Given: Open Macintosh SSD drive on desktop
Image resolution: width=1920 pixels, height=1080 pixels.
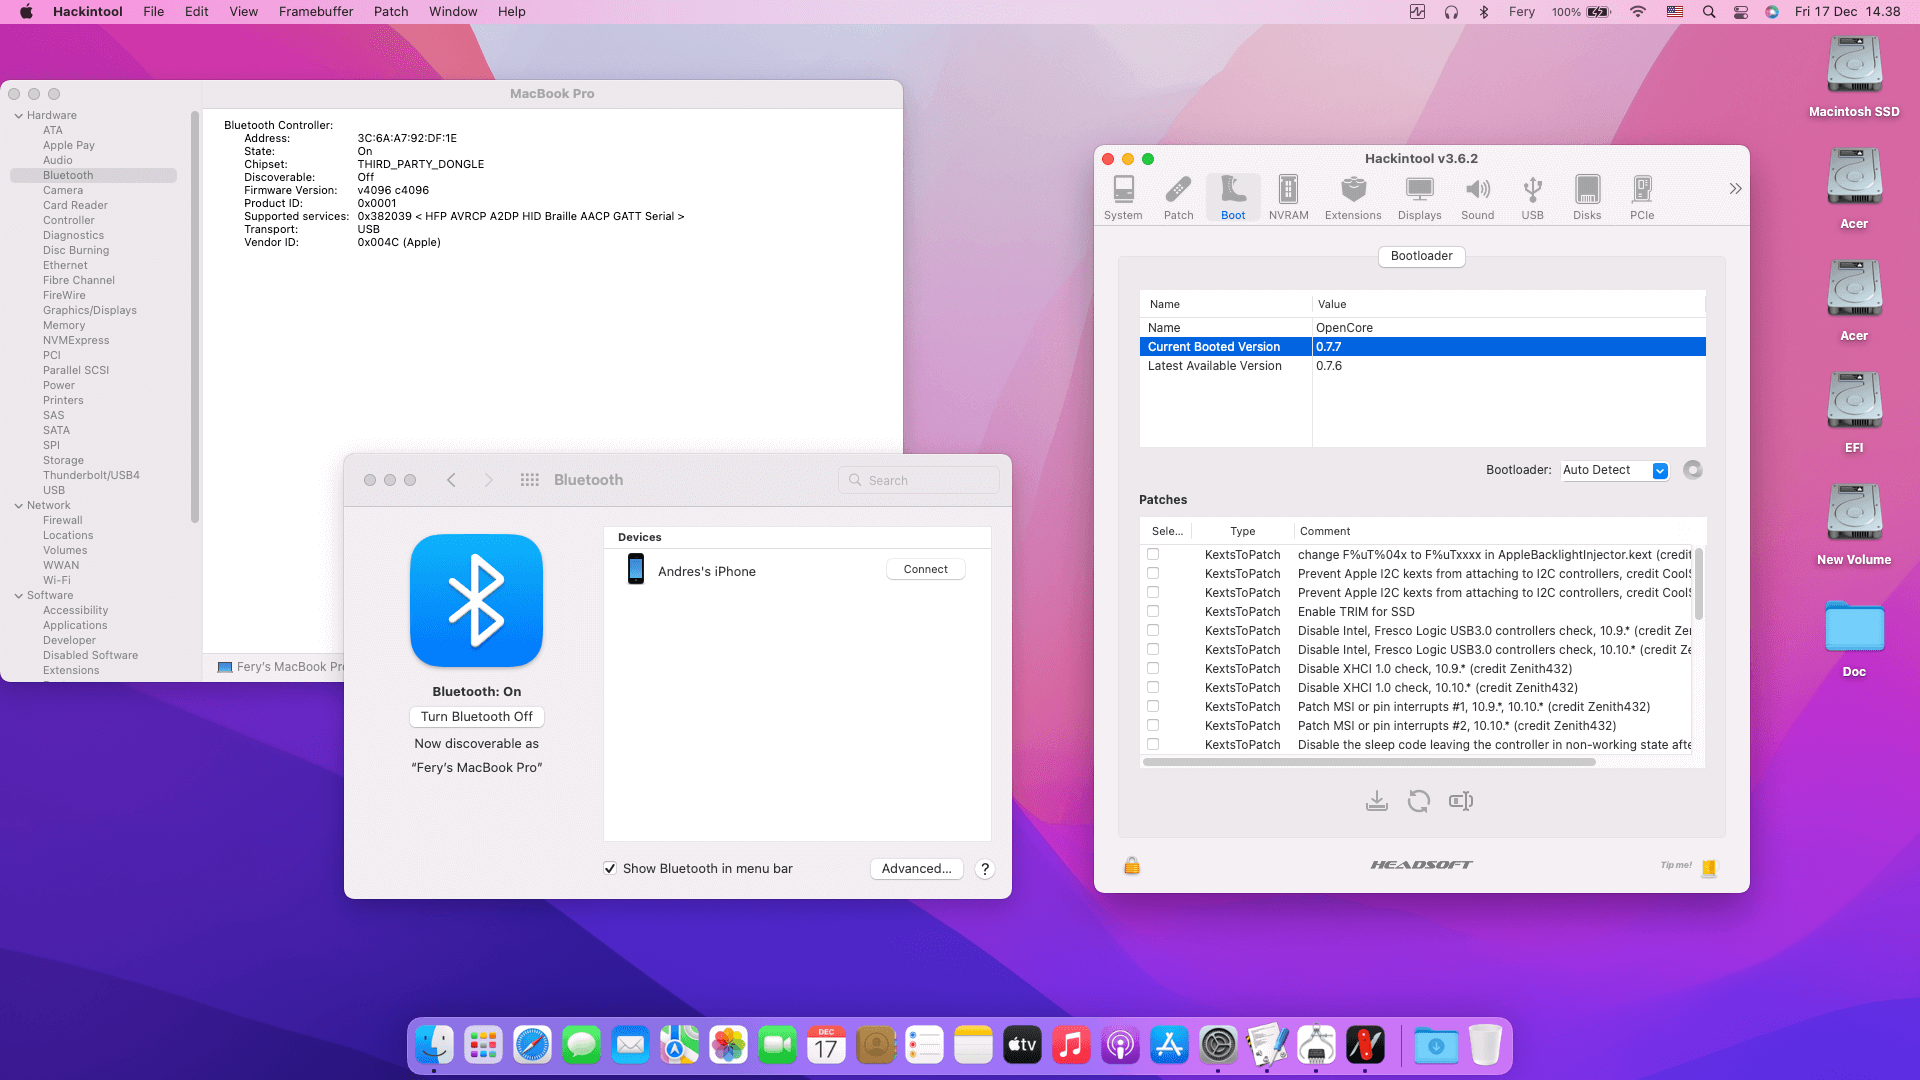Looking at the screenshot, I should [x=1854, y=76].
